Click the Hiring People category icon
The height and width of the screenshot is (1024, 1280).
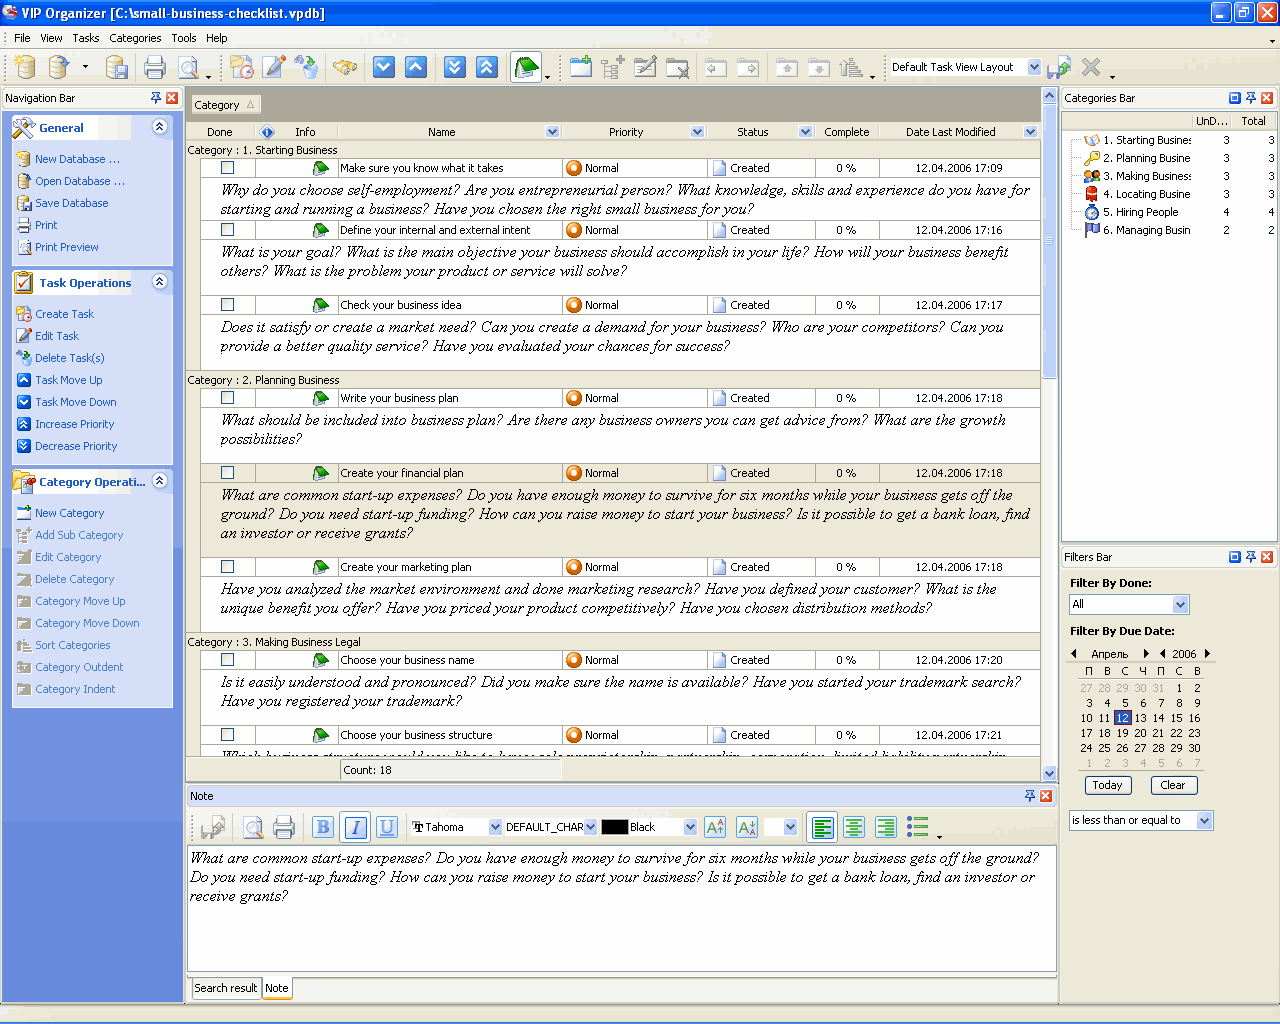pyautogui.click(x=1092, y=212)
